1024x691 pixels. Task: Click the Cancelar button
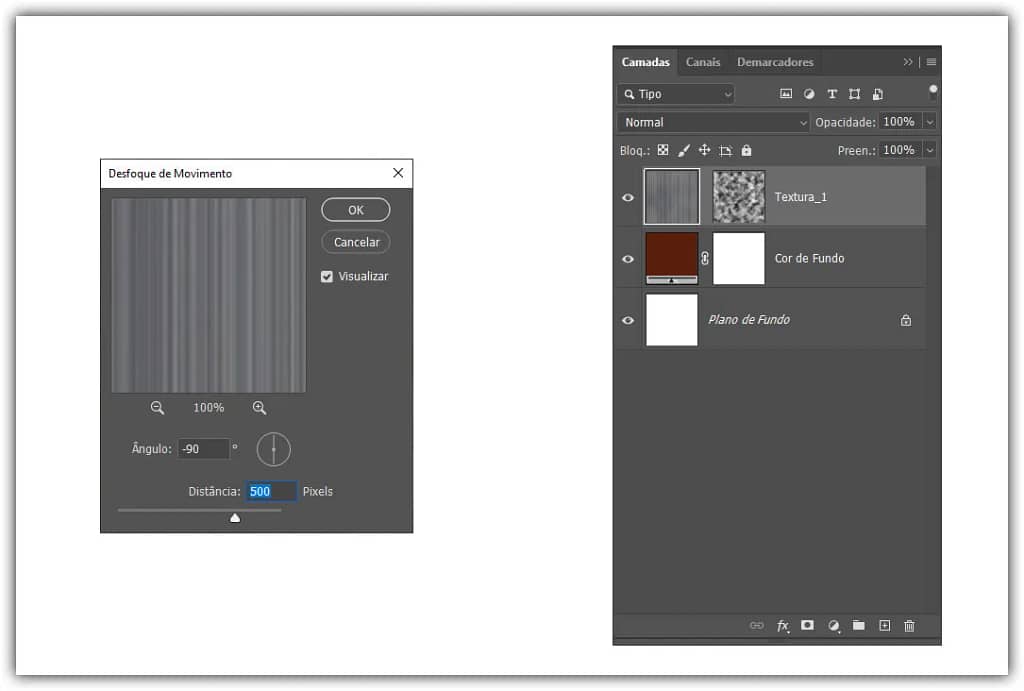click(356, 242)
